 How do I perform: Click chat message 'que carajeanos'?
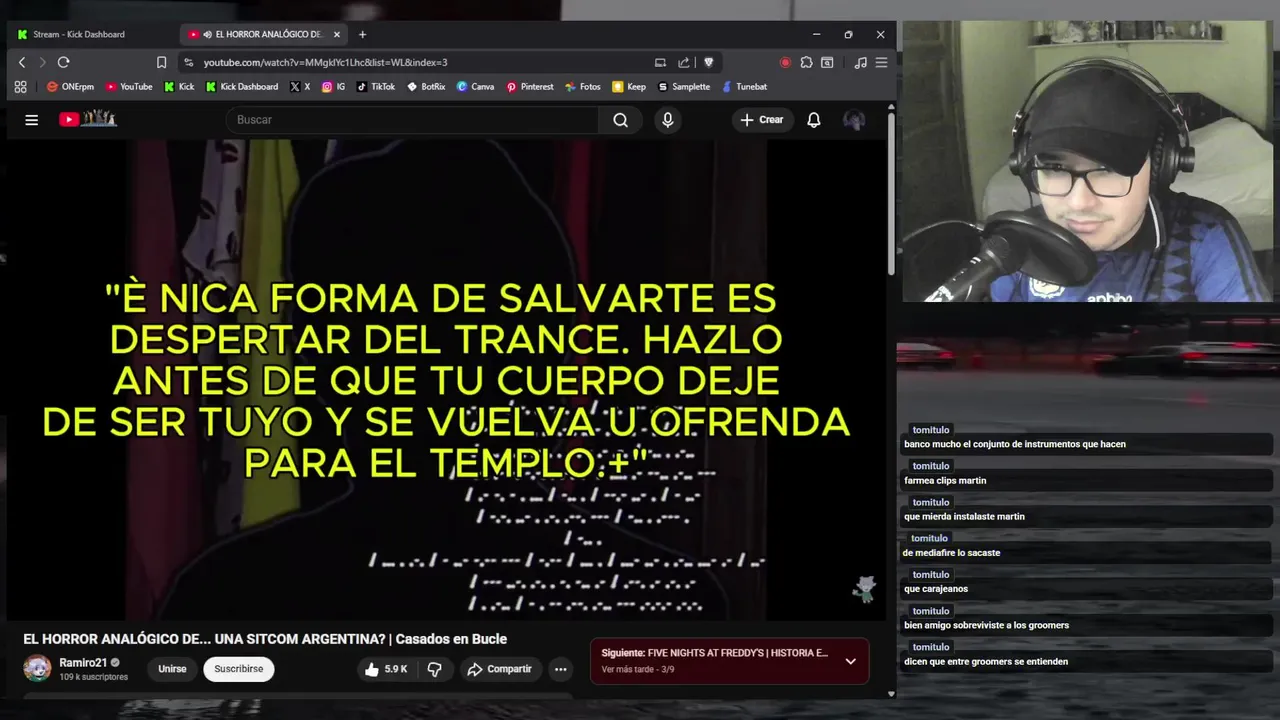(x=936, y=589)
